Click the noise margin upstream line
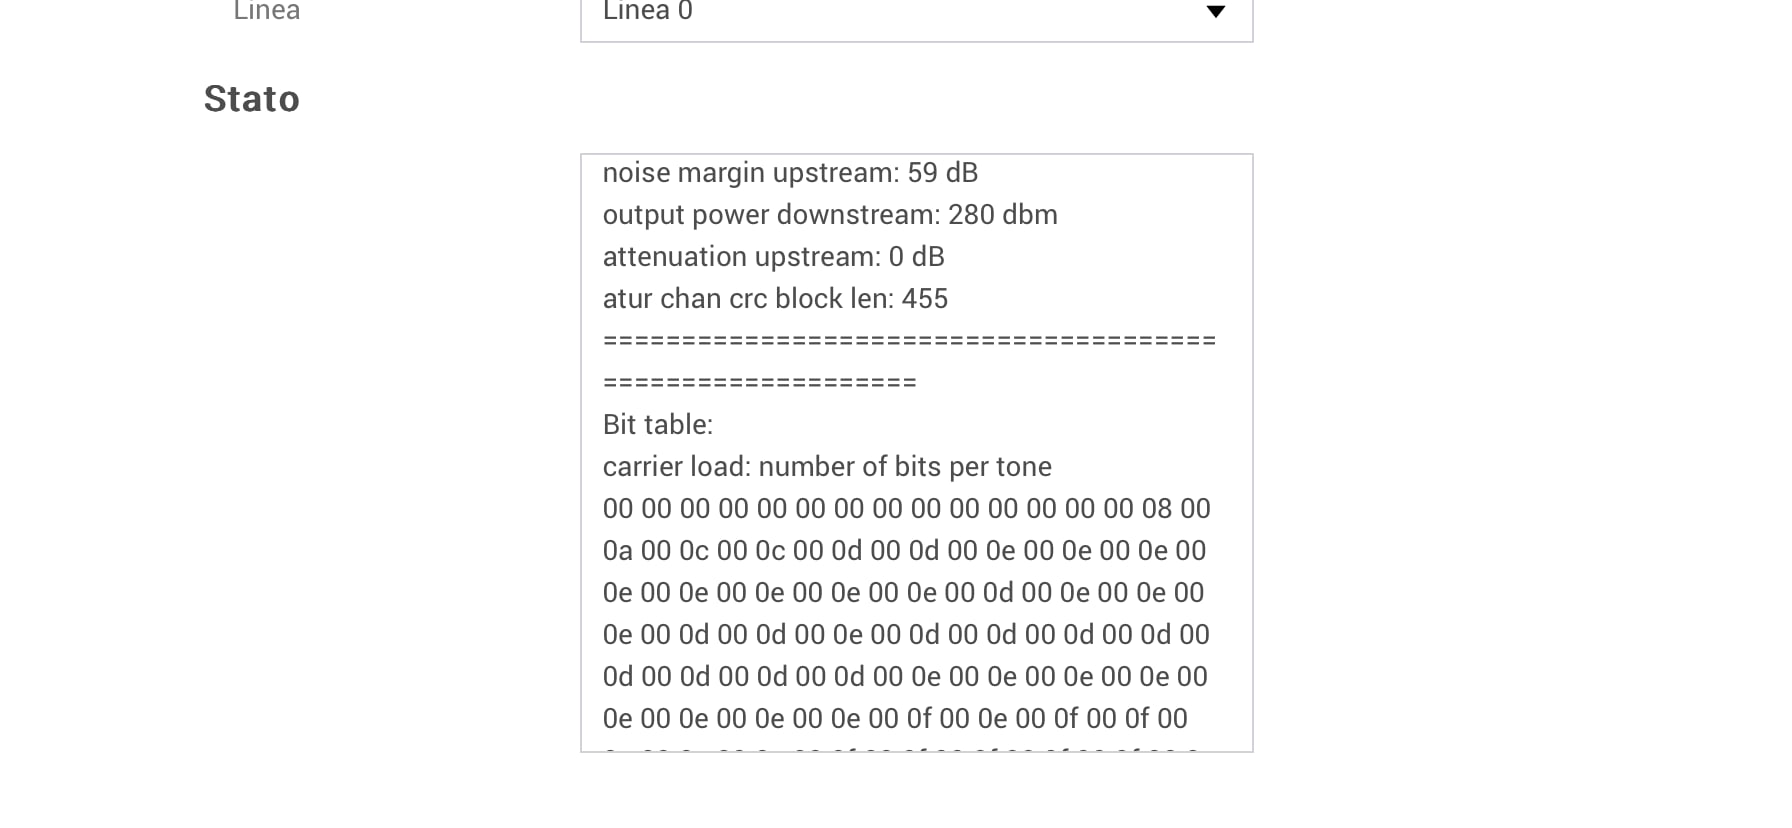The width and height of the screenshot is (1792, 828). [x=790, y=173]
